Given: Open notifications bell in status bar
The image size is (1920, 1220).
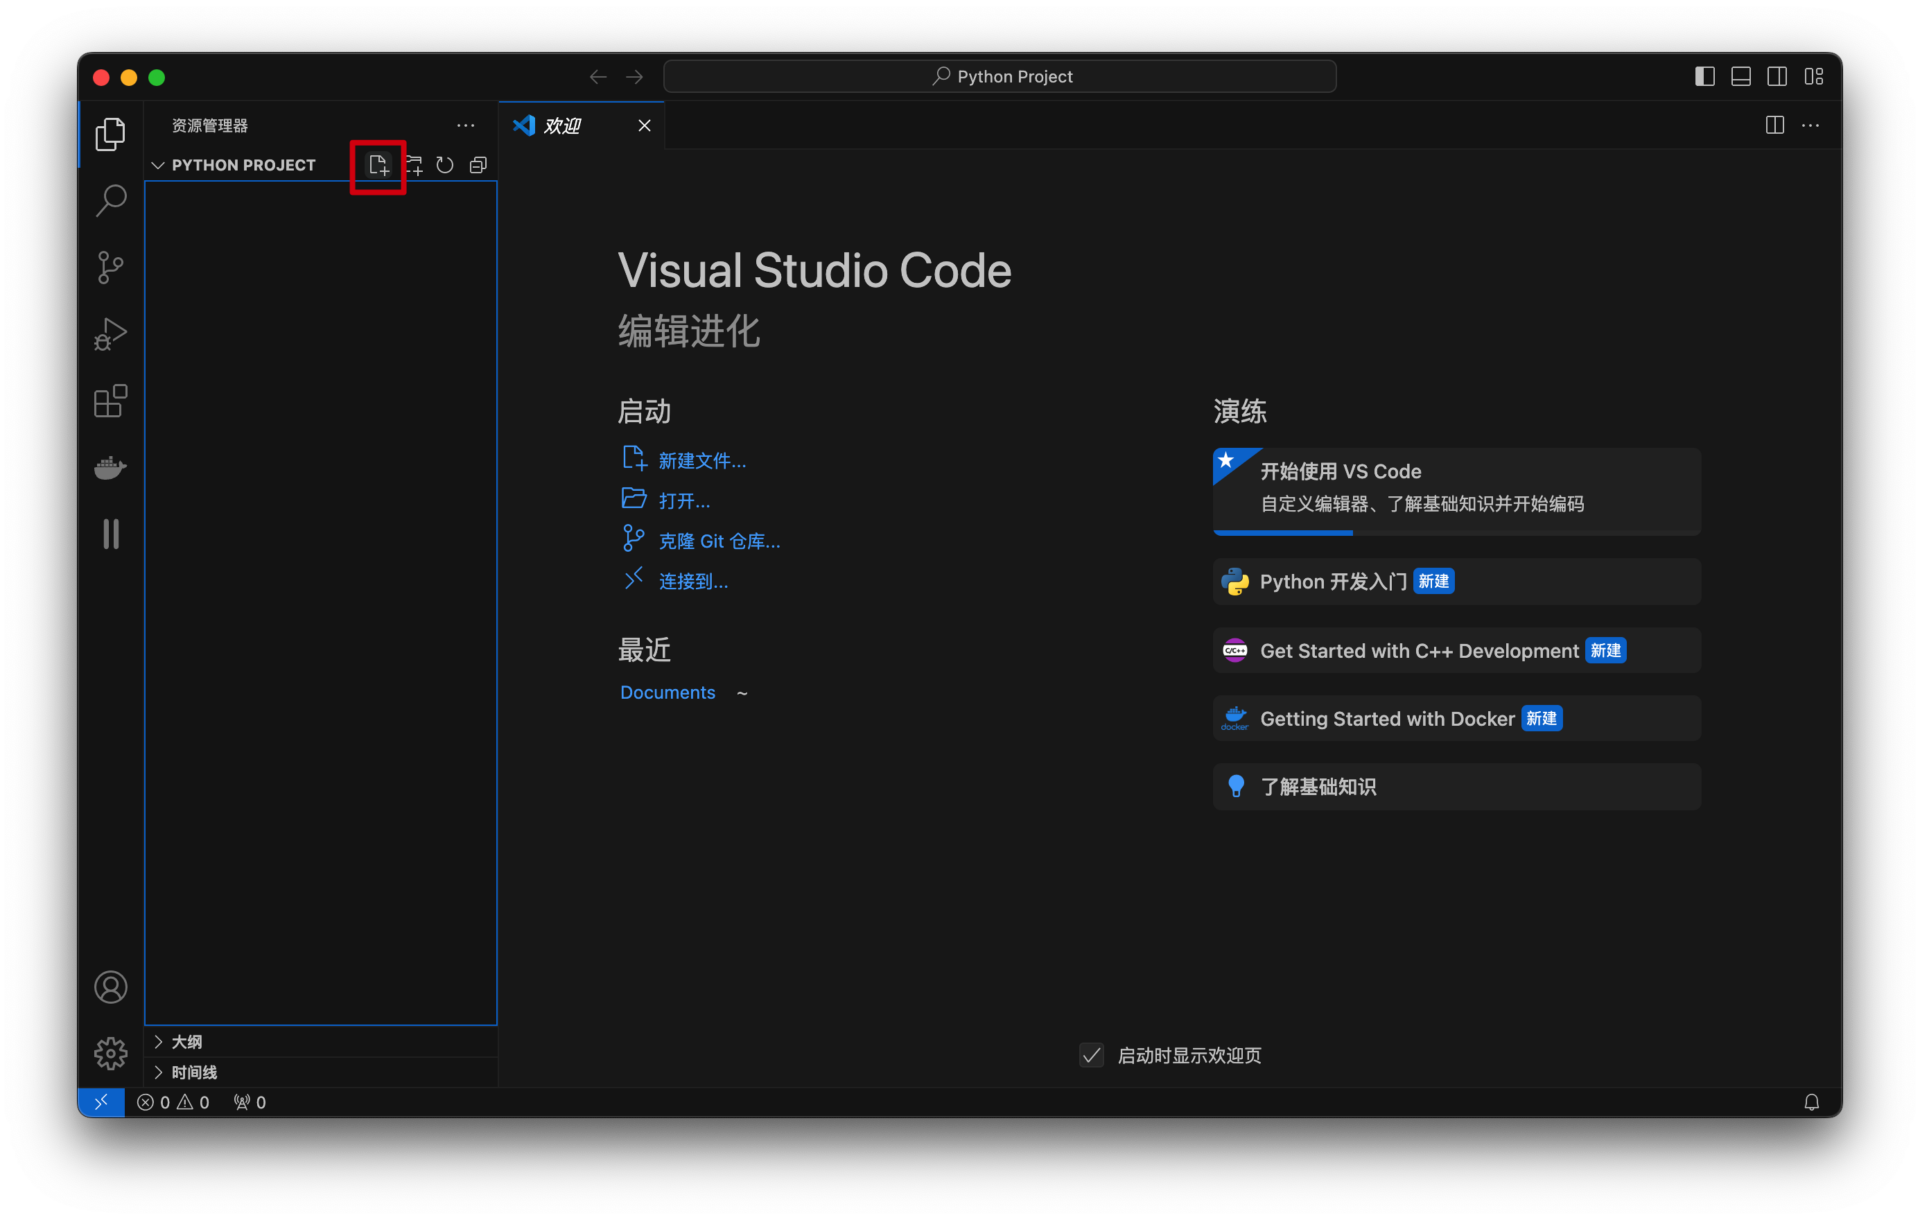Looking at the screenshot, I should (x=1811, y=1102).
